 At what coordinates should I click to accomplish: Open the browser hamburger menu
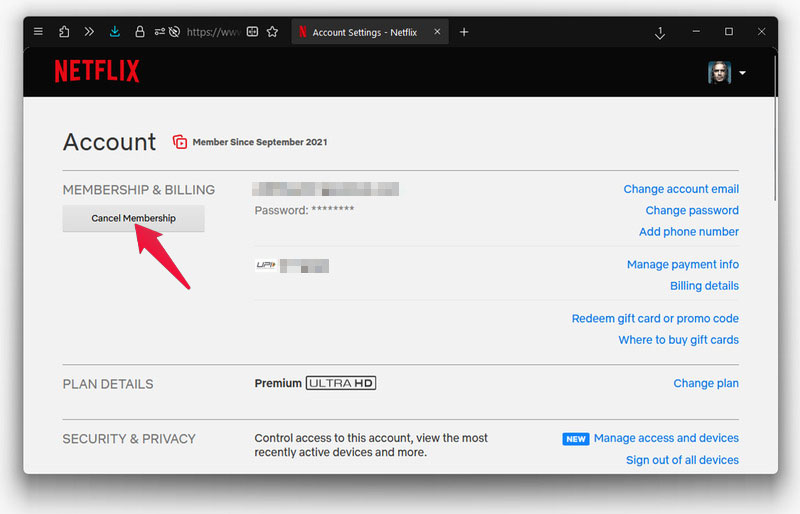38,32
